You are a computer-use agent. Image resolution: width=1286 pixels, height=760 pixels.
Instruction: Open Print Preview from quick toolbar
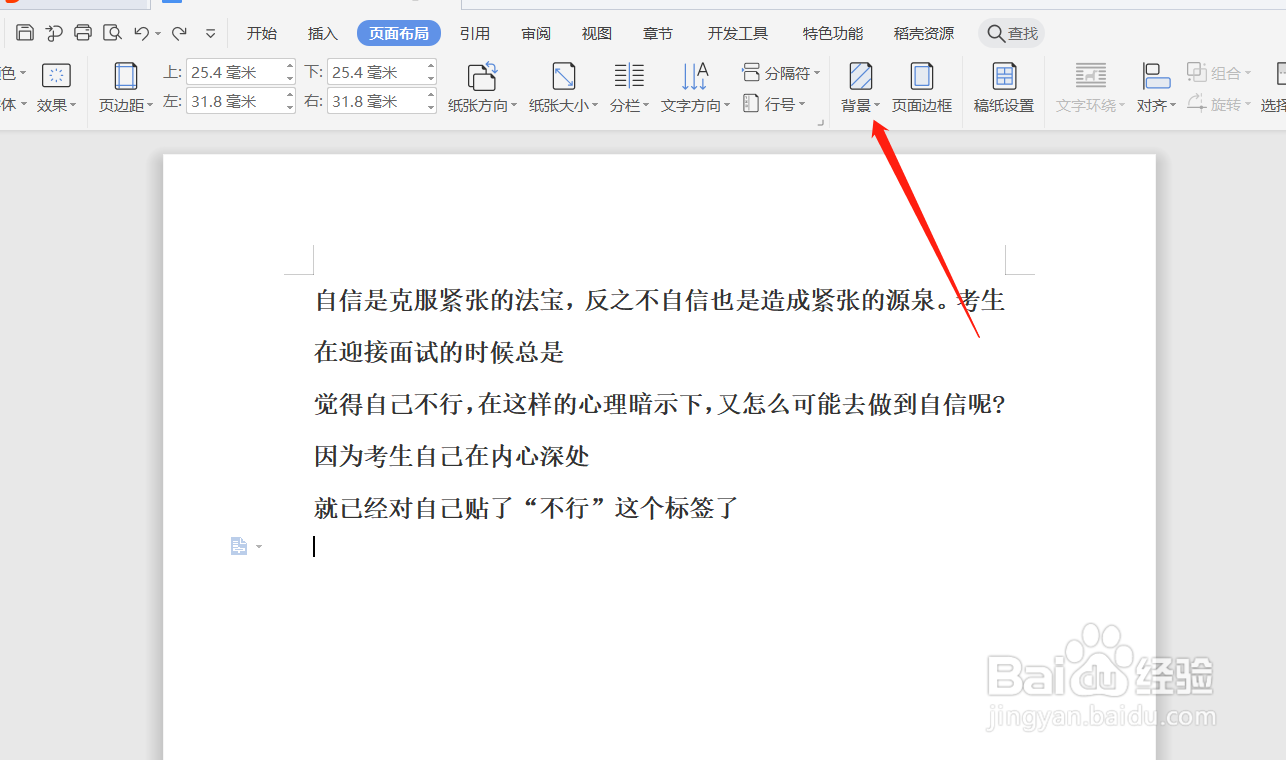112,33
